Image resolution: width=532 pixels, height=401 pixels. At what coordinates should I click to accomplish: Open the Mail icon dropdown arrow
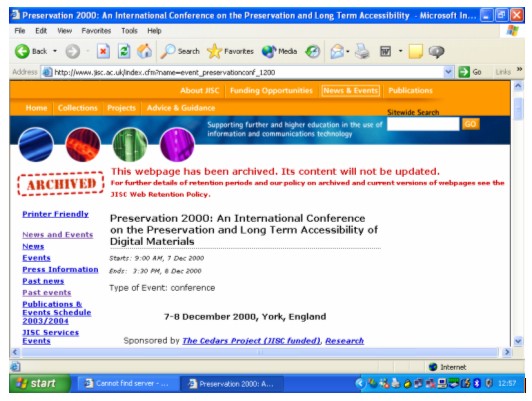[348, 52]
